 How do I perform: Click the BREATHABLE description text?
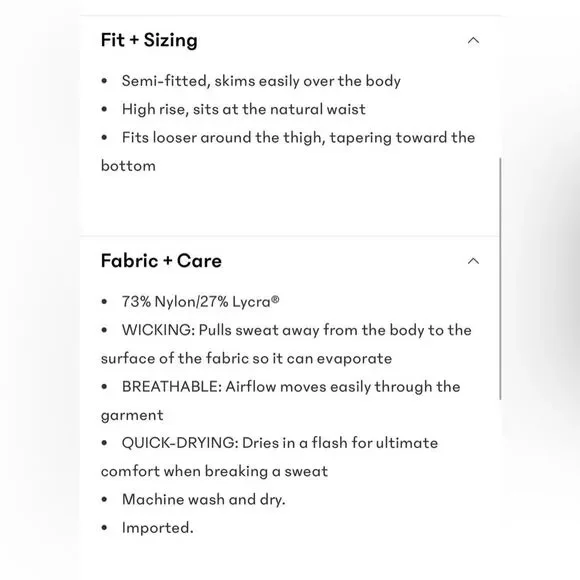281,401
